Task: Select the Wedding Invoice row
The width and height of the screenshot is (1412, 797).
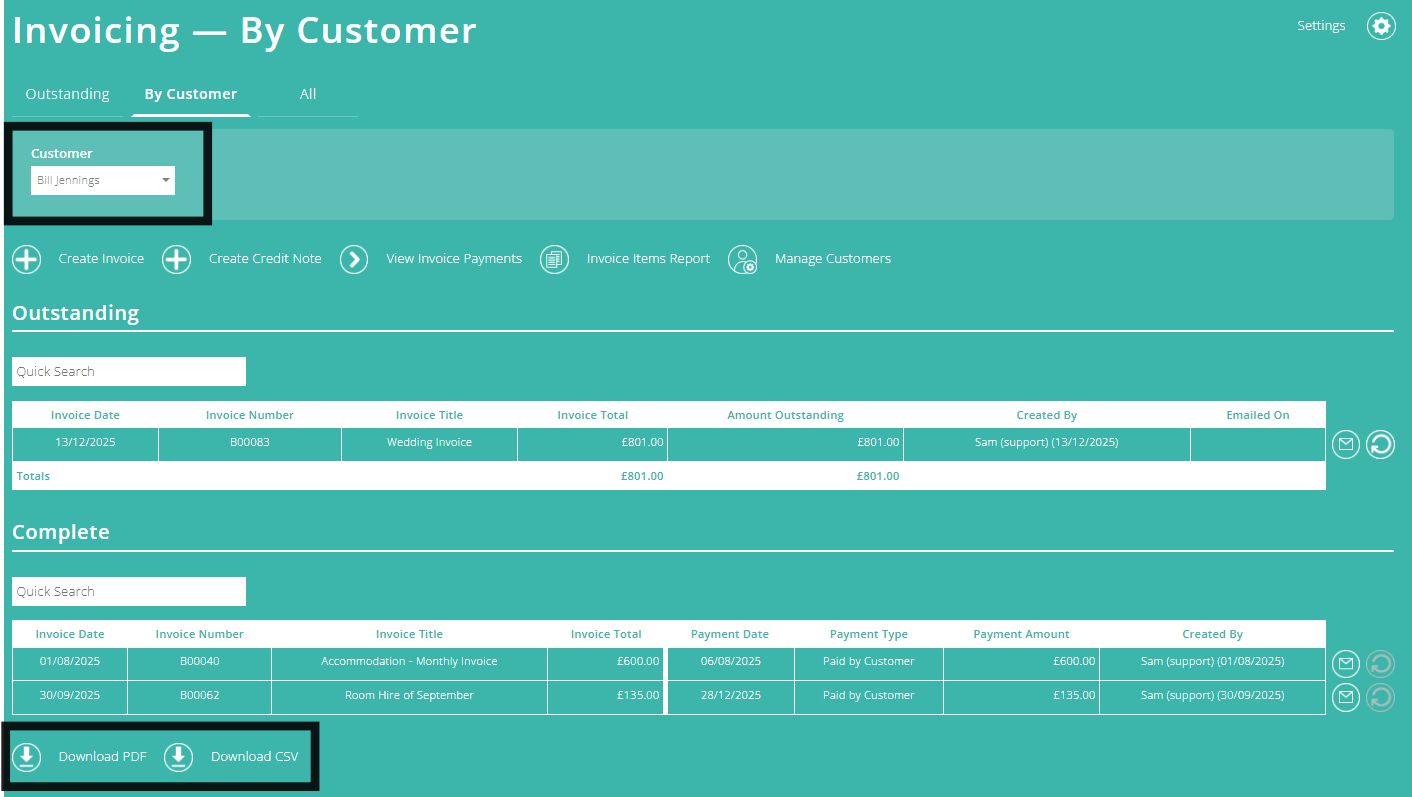Action: click(429, 441)
